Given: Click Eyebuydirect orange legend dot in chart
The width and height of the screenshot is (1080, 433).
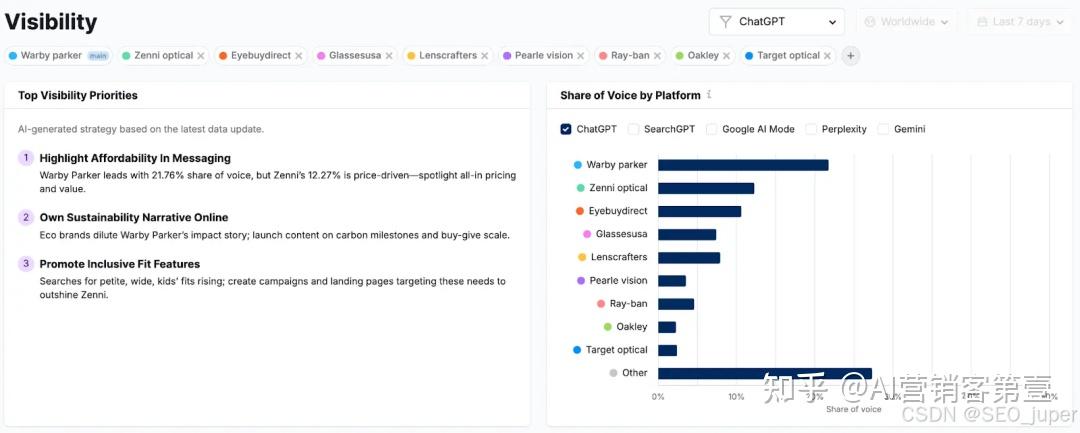Looking at the screenshot, I should point(580,211).
